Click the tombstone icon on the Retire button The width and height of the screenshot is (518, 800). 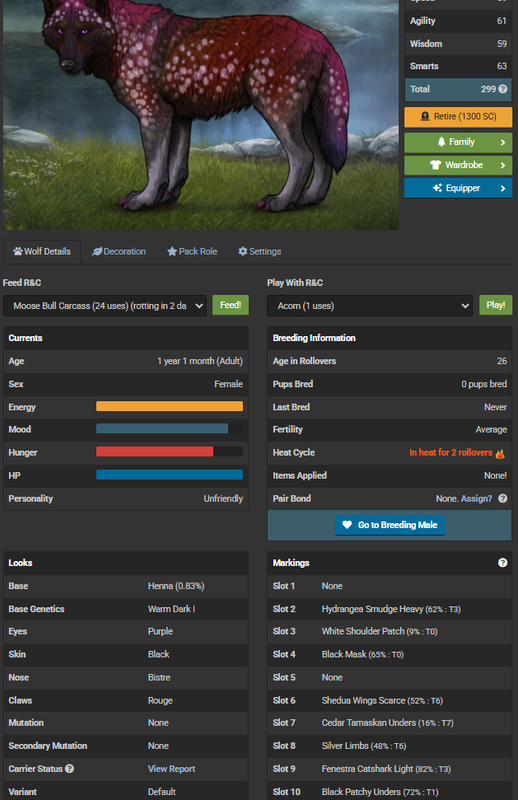[x=425, y=116]
